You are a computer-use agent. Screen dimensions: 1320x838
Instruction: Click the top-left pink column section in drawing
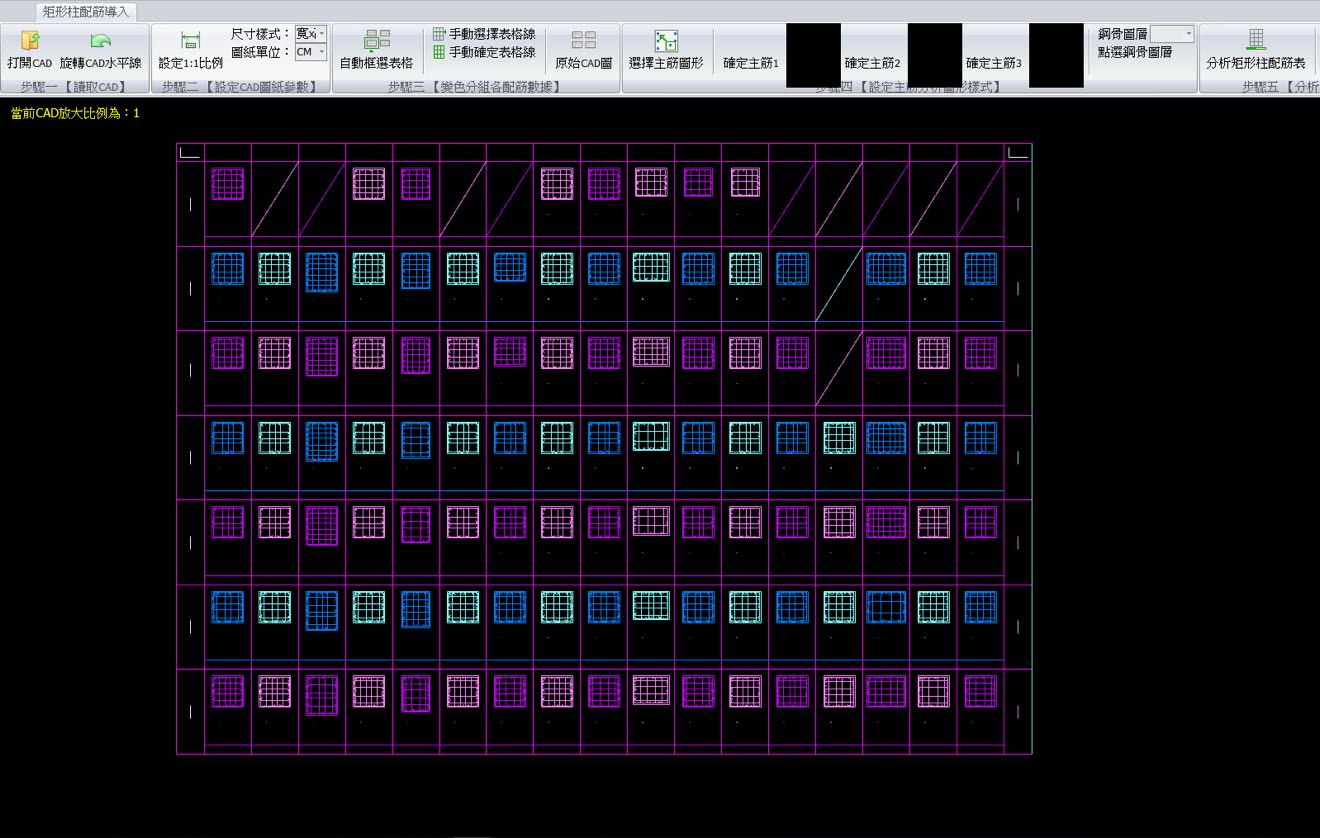pos(227,184)
